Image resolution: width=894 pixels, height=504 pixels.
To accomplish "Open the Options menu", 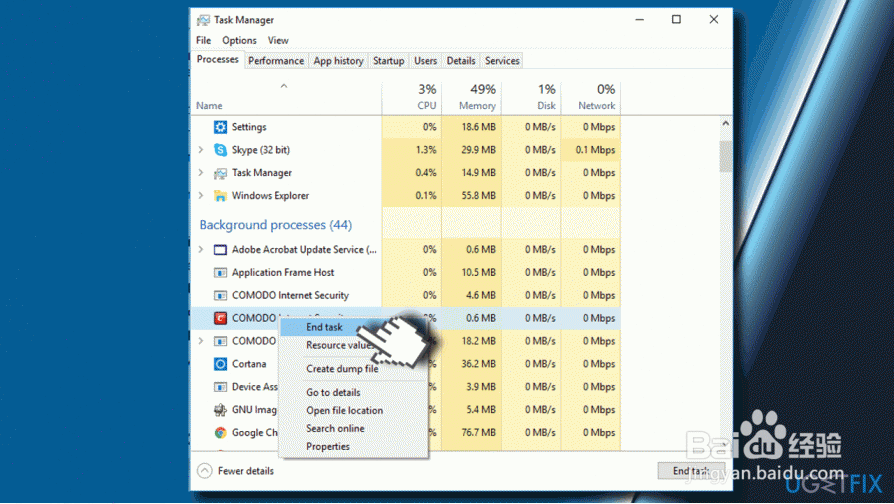I will [x=239, y=40].
